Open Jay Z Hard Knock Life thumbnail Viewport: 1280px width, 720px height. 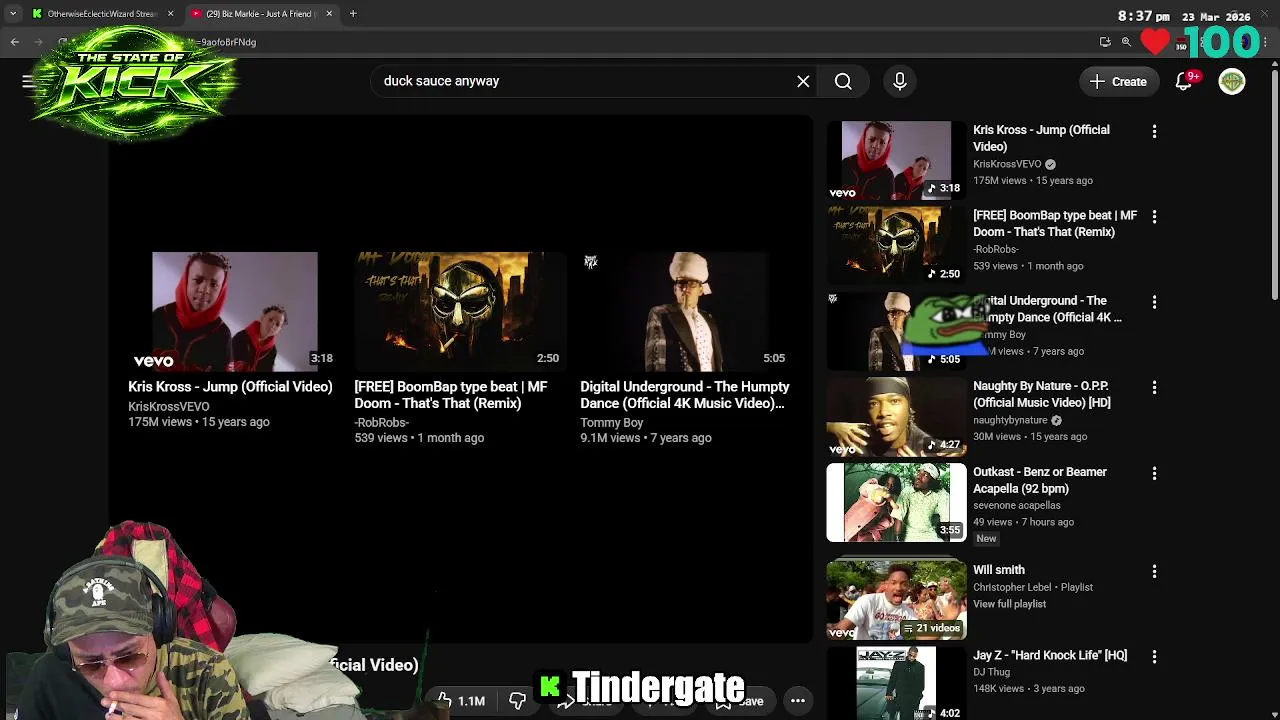[896, 684]
